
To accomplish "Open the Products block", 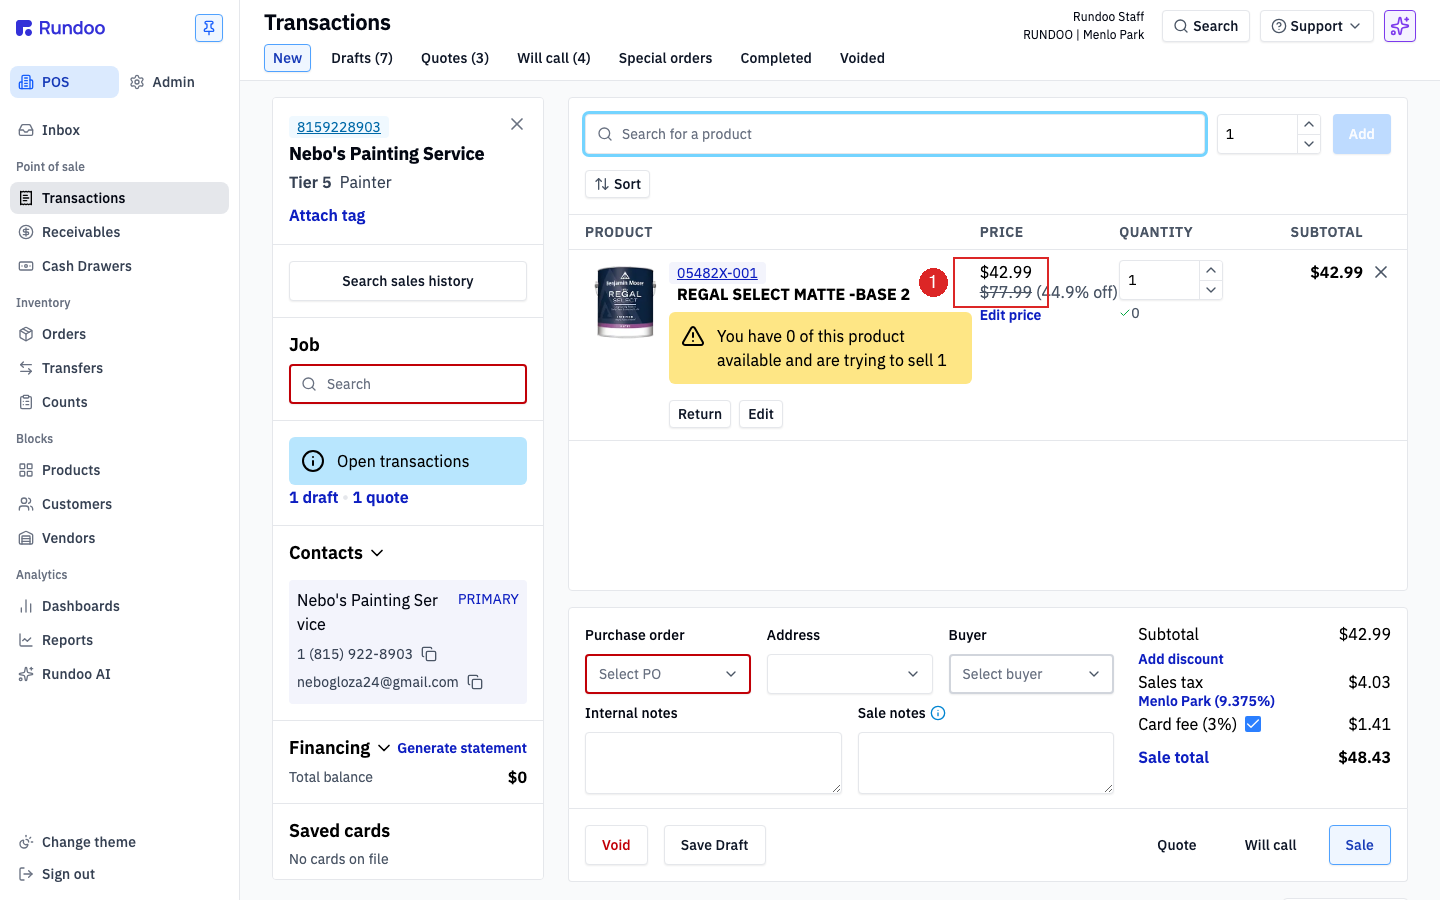I will pos(119,470).
